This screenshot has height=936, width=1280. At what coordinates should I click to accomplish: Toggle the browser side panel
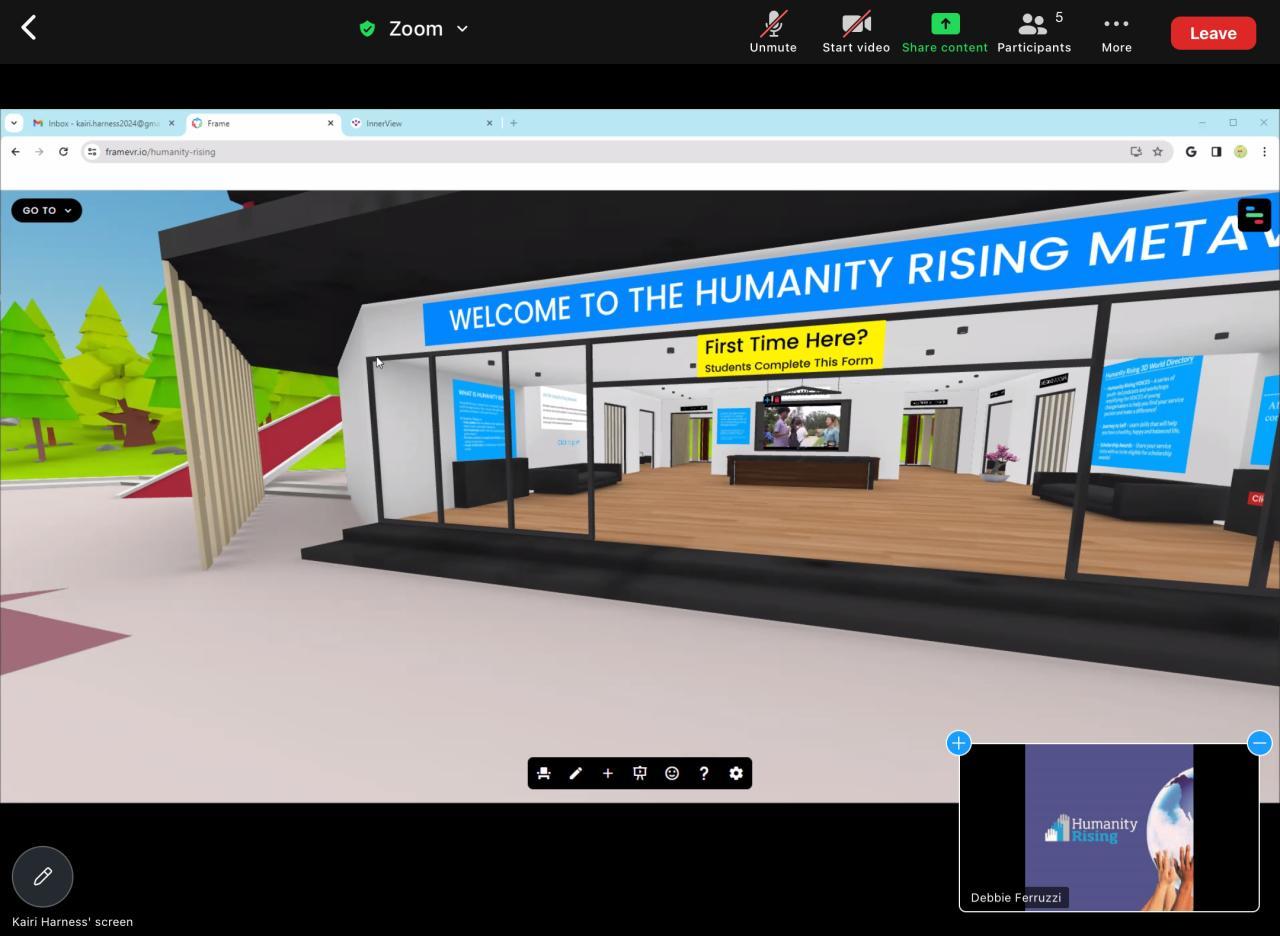[1216, 152]
